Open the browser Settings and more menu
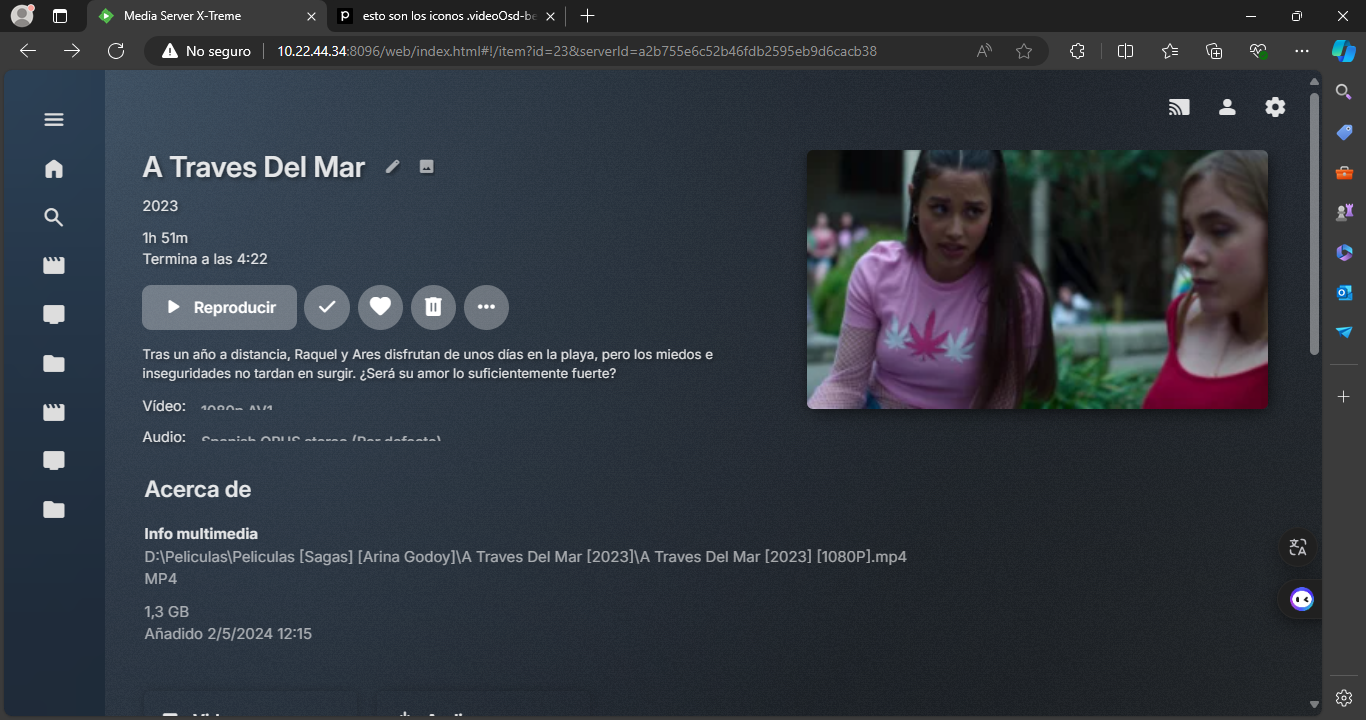 pyautogui.click(x=1301, y=51)
